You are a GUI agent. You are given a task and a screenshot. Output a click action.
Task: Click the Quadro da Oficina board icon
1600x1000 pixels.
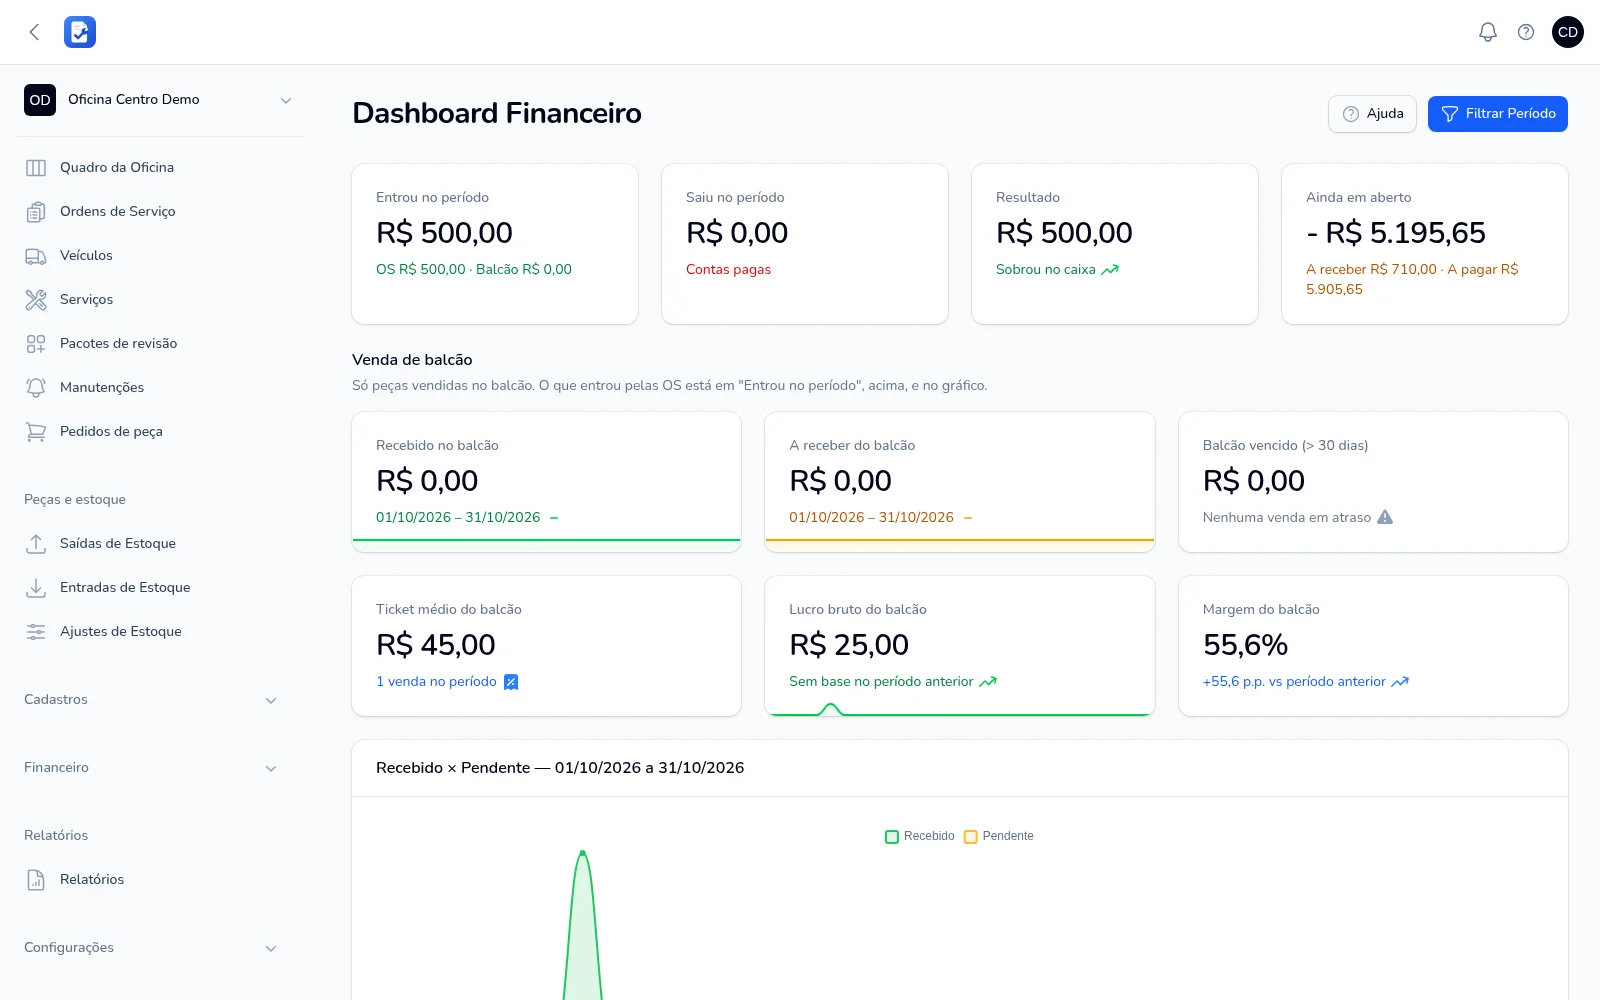(x=36, y=168)
